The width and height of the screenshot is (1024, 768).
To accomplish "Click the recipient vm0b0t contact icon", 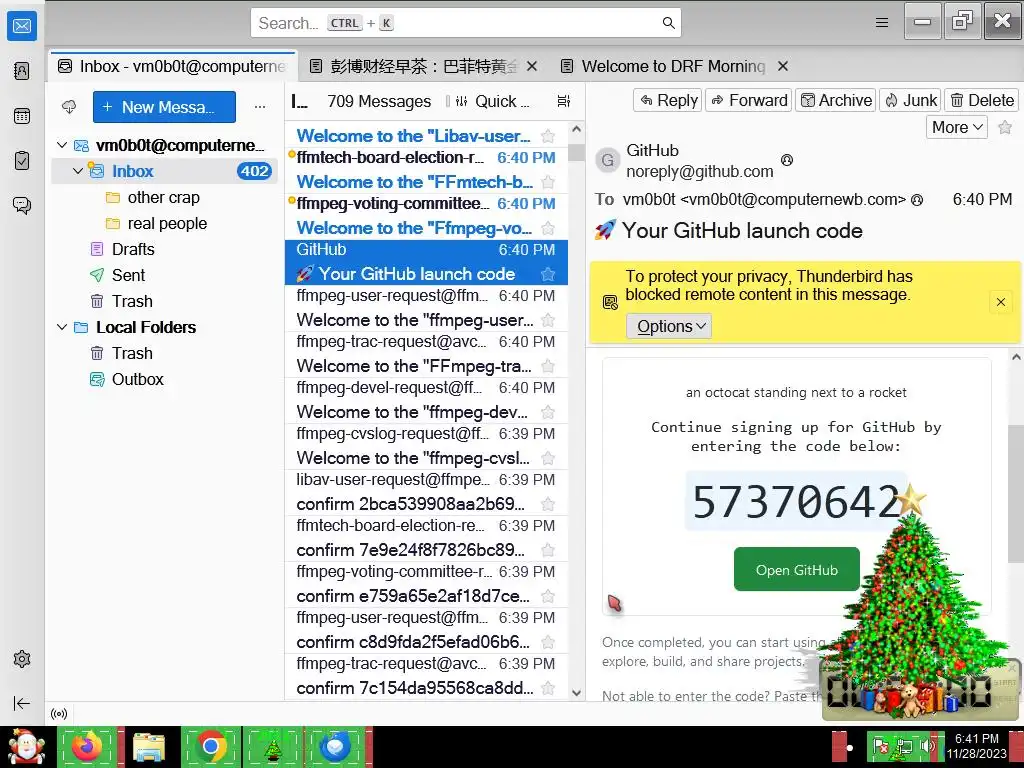I will [917, 200].
